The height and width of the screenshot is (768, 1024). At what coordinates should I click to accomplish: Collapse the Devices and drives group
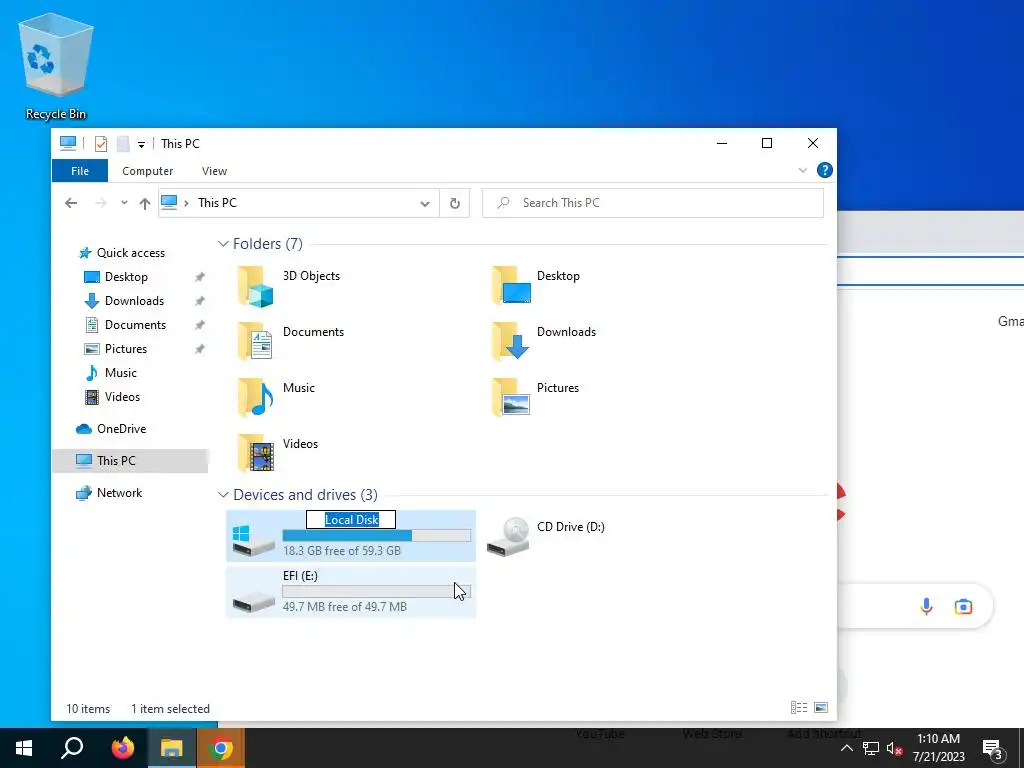click(223, 495)
